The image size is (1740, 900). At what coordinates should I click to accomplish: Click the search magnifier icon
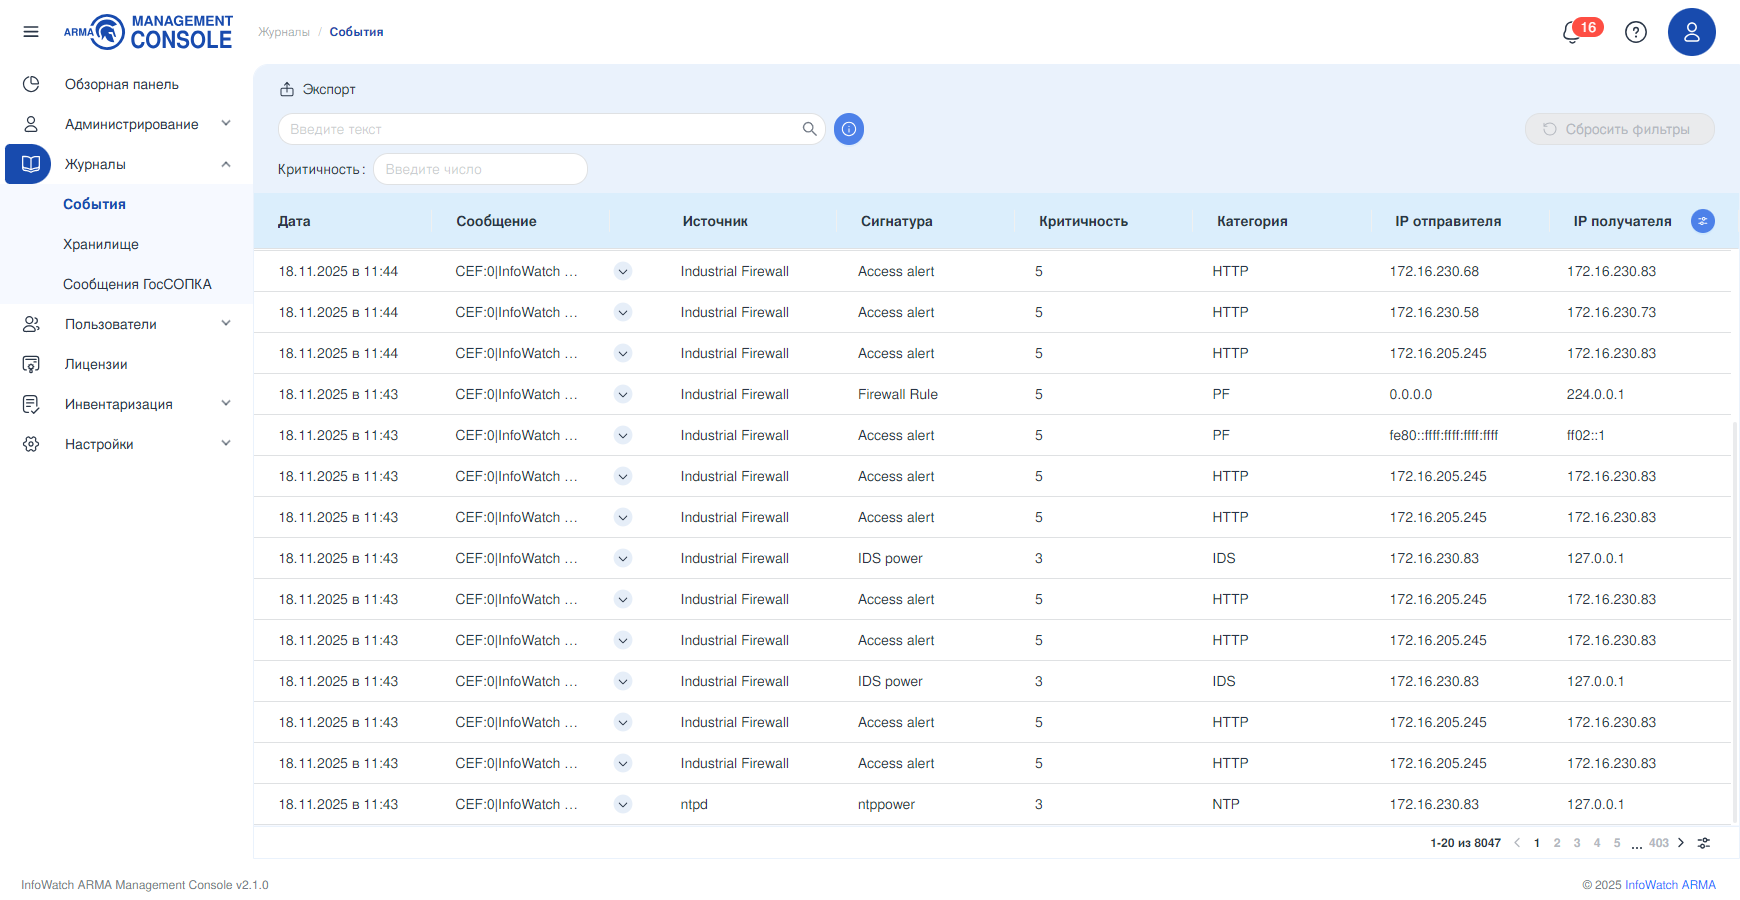809,129
